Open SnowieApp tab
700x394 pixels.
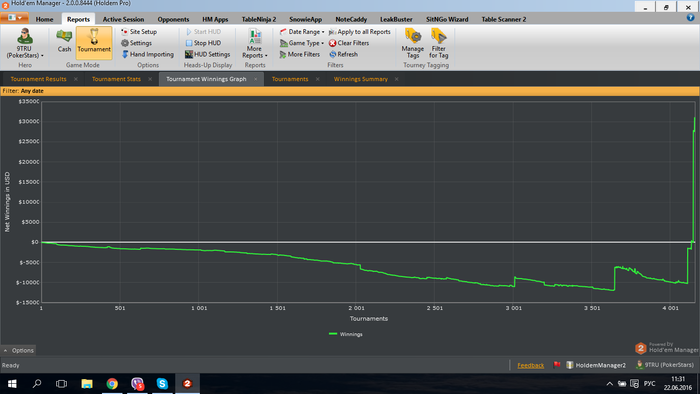point(305,19)
